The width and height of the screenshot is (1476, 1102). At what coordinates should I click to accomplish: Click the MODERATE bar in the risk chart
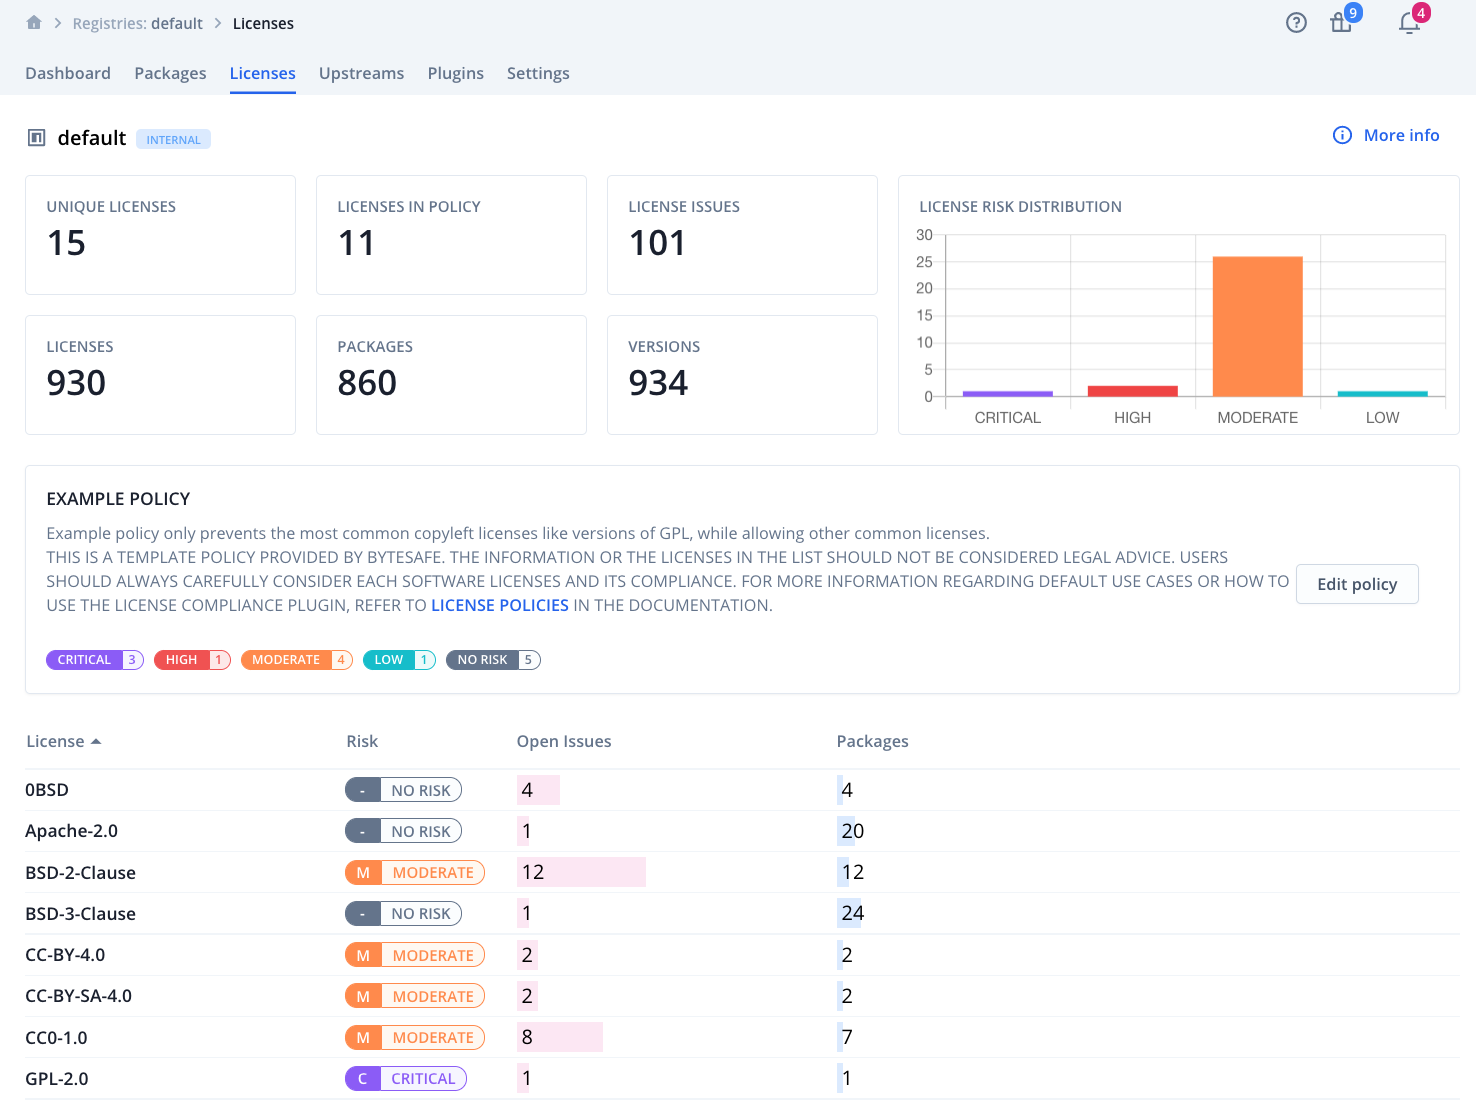coord(1257,325)
